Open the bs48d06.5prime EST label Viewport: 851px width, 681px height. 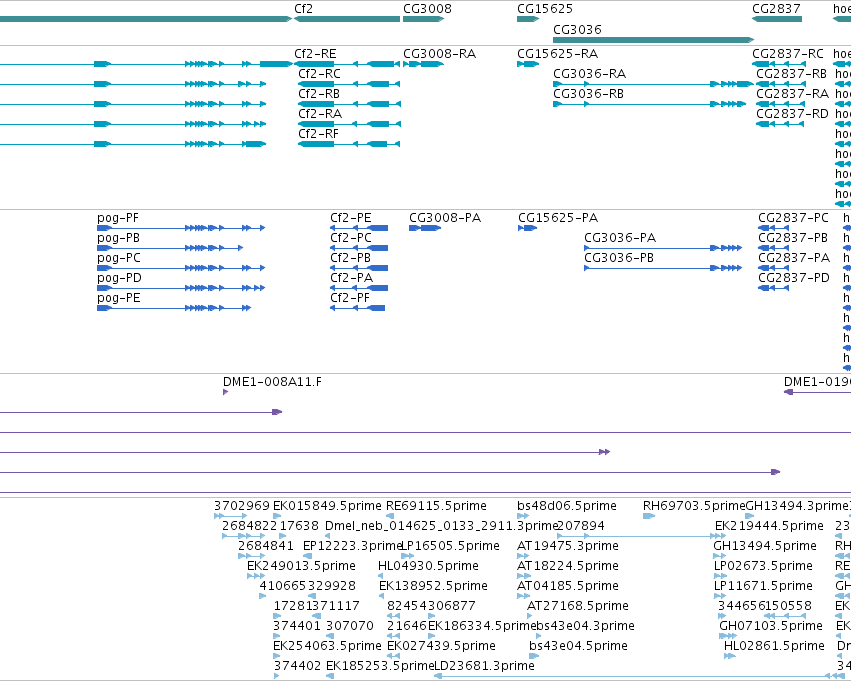[567, 506]
